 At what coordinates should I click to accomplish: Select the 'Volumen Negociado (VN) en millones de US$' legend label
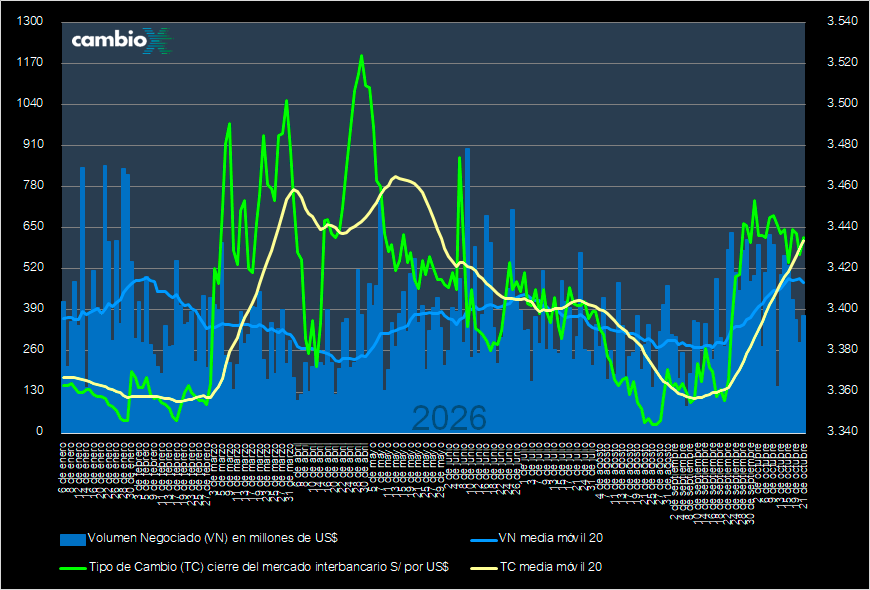pos(213,538)
